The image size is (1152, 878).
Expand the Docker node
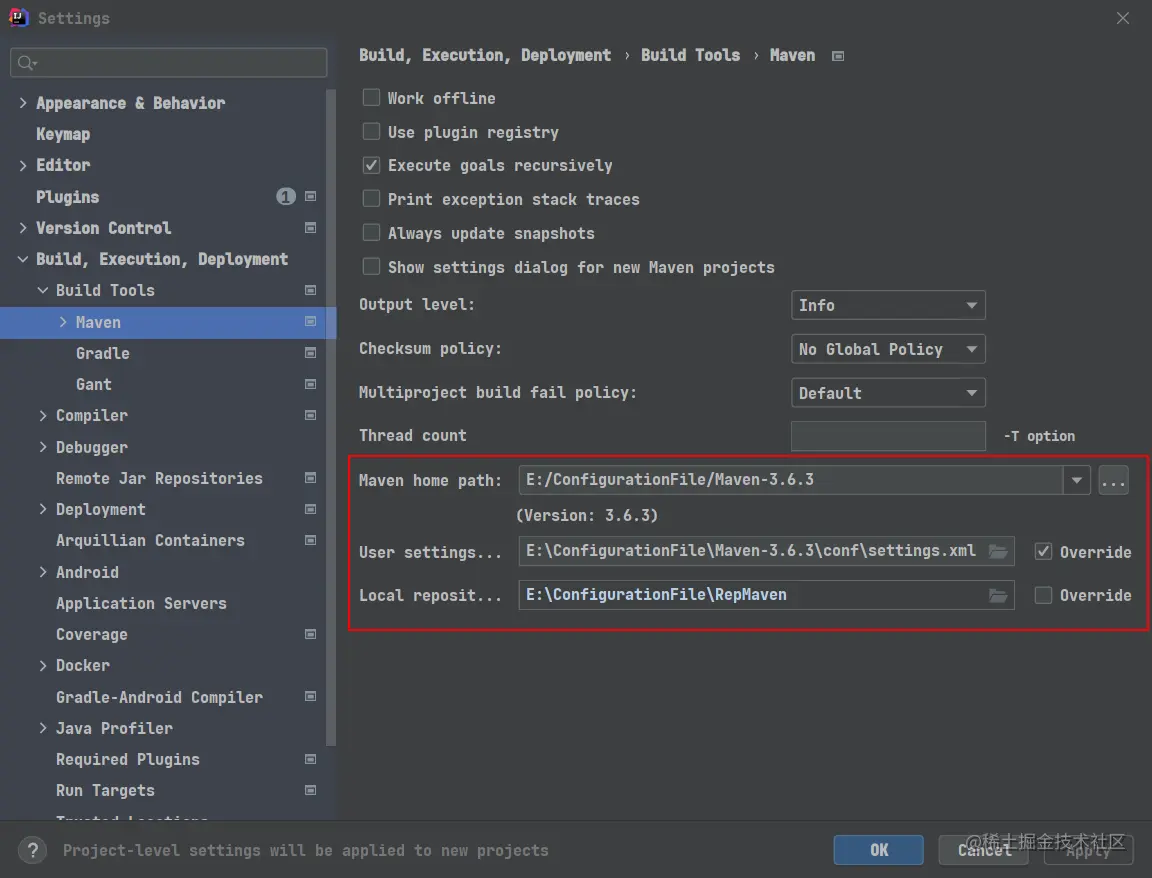tap(43, 665)
